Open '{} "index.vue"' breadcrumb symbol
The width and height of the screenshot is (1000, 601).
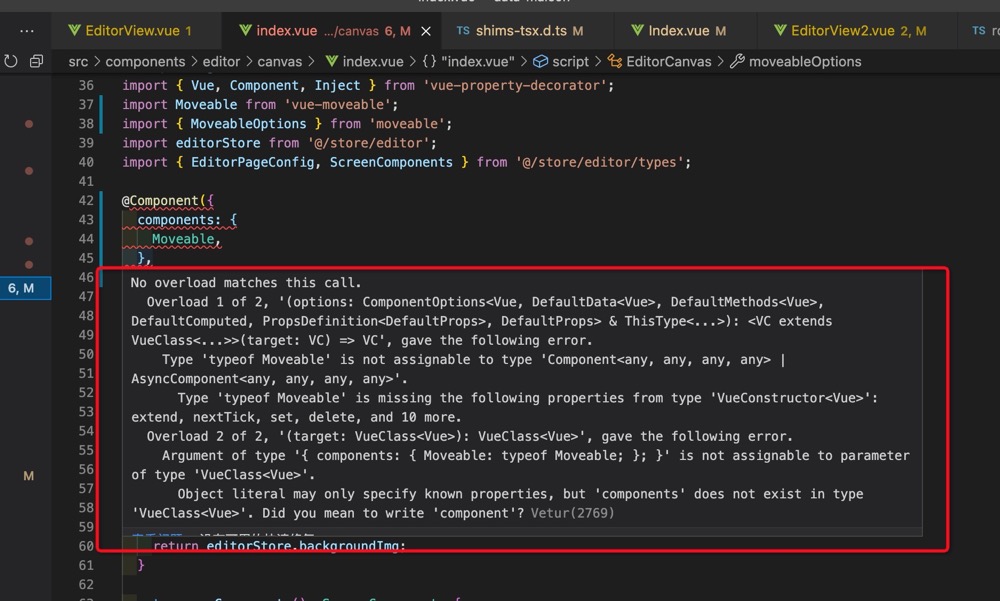click(468, 62)
